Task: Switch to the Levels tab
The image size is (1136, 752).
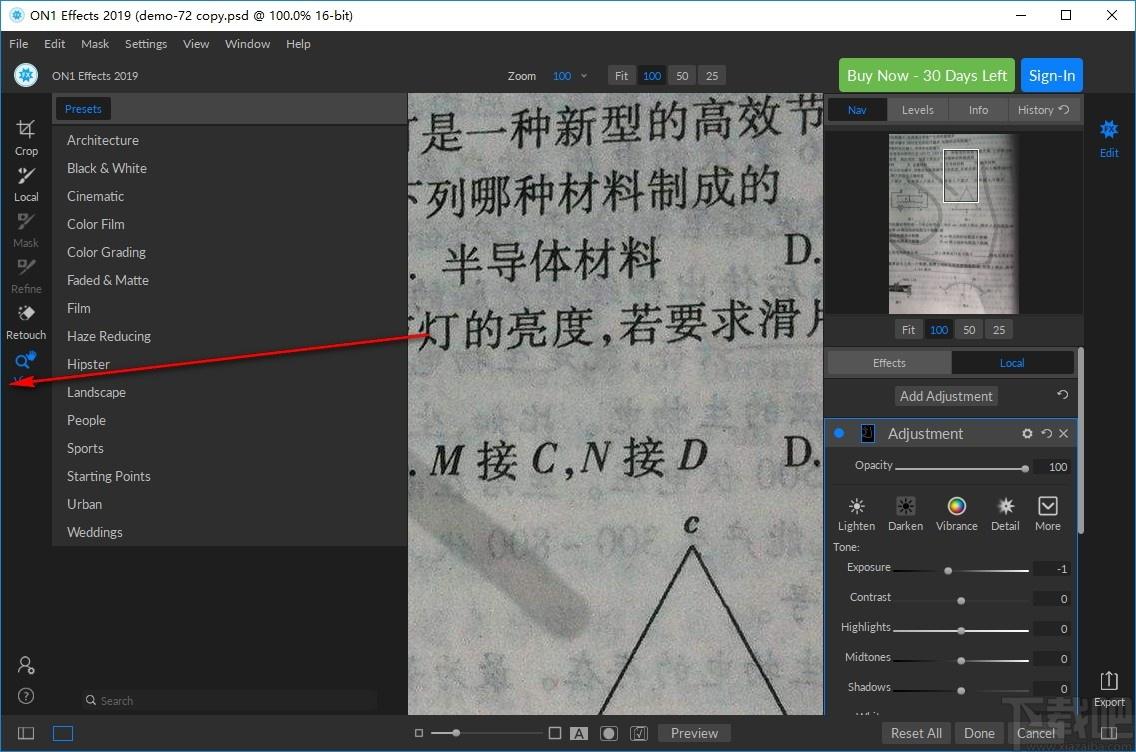Action: [x=917, y=109]
